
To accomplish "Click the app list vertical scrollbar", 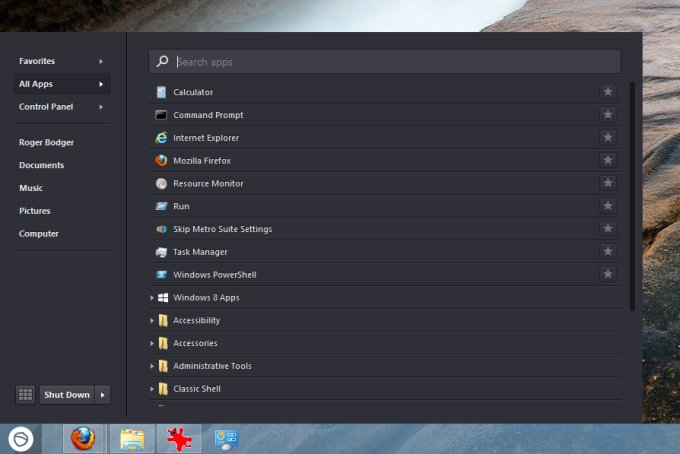I will [632, 196].
